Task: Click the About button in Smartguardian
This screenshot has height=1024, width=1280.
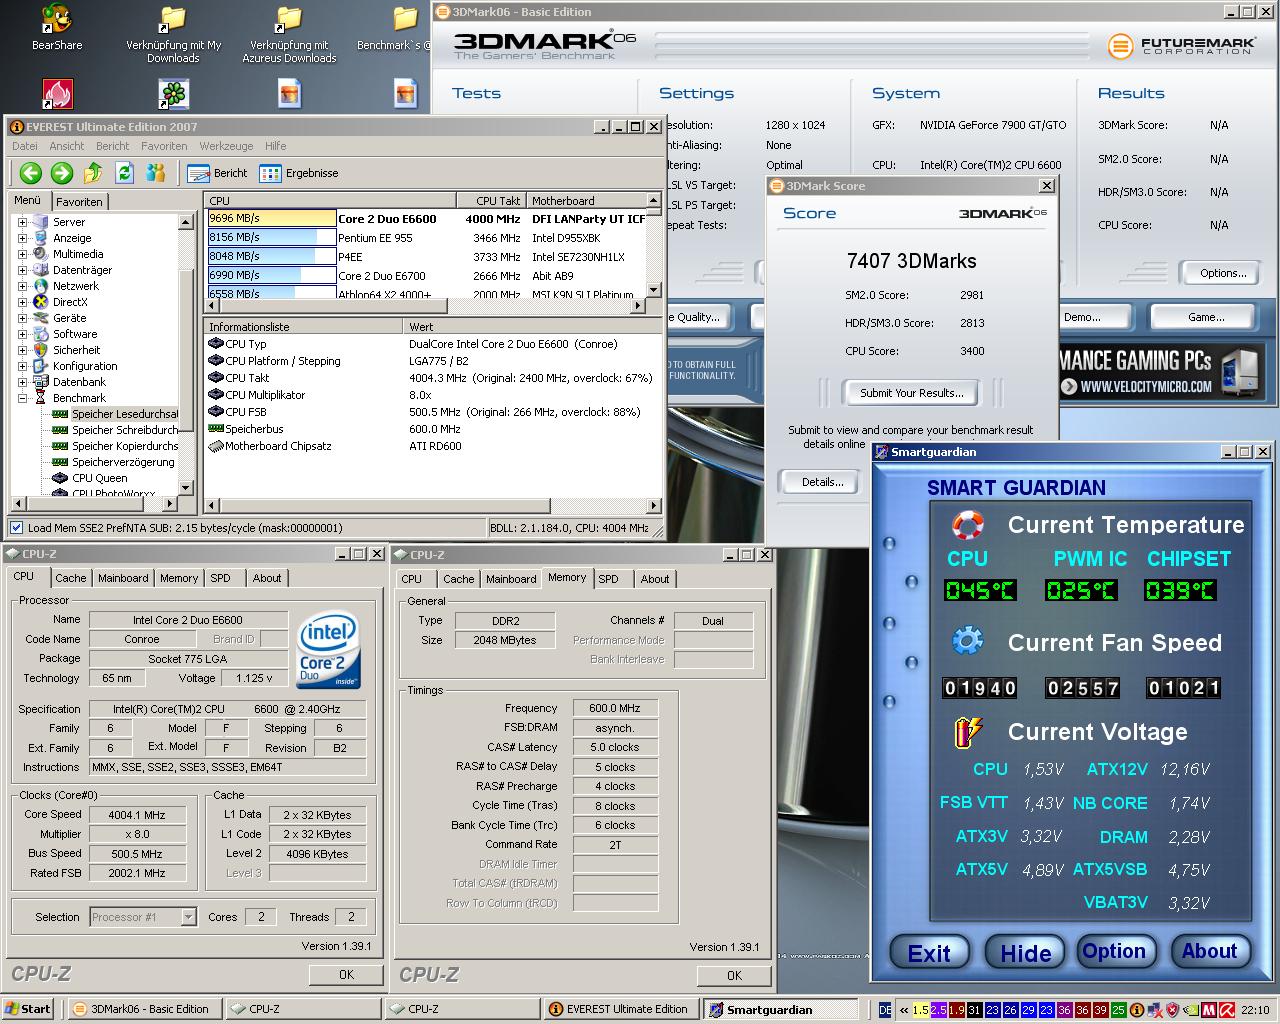Action: point(1209,951)
